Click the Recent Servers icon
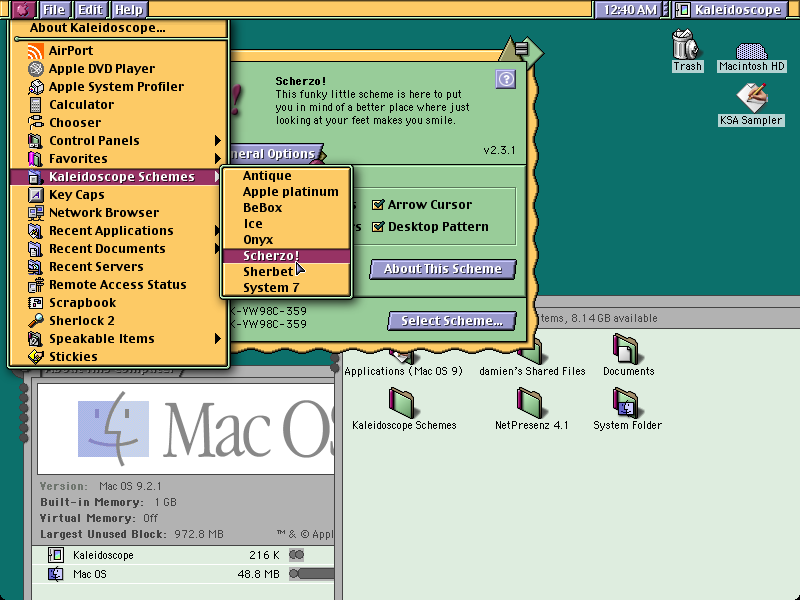This screenshot has width=800, height=600. 35,267
